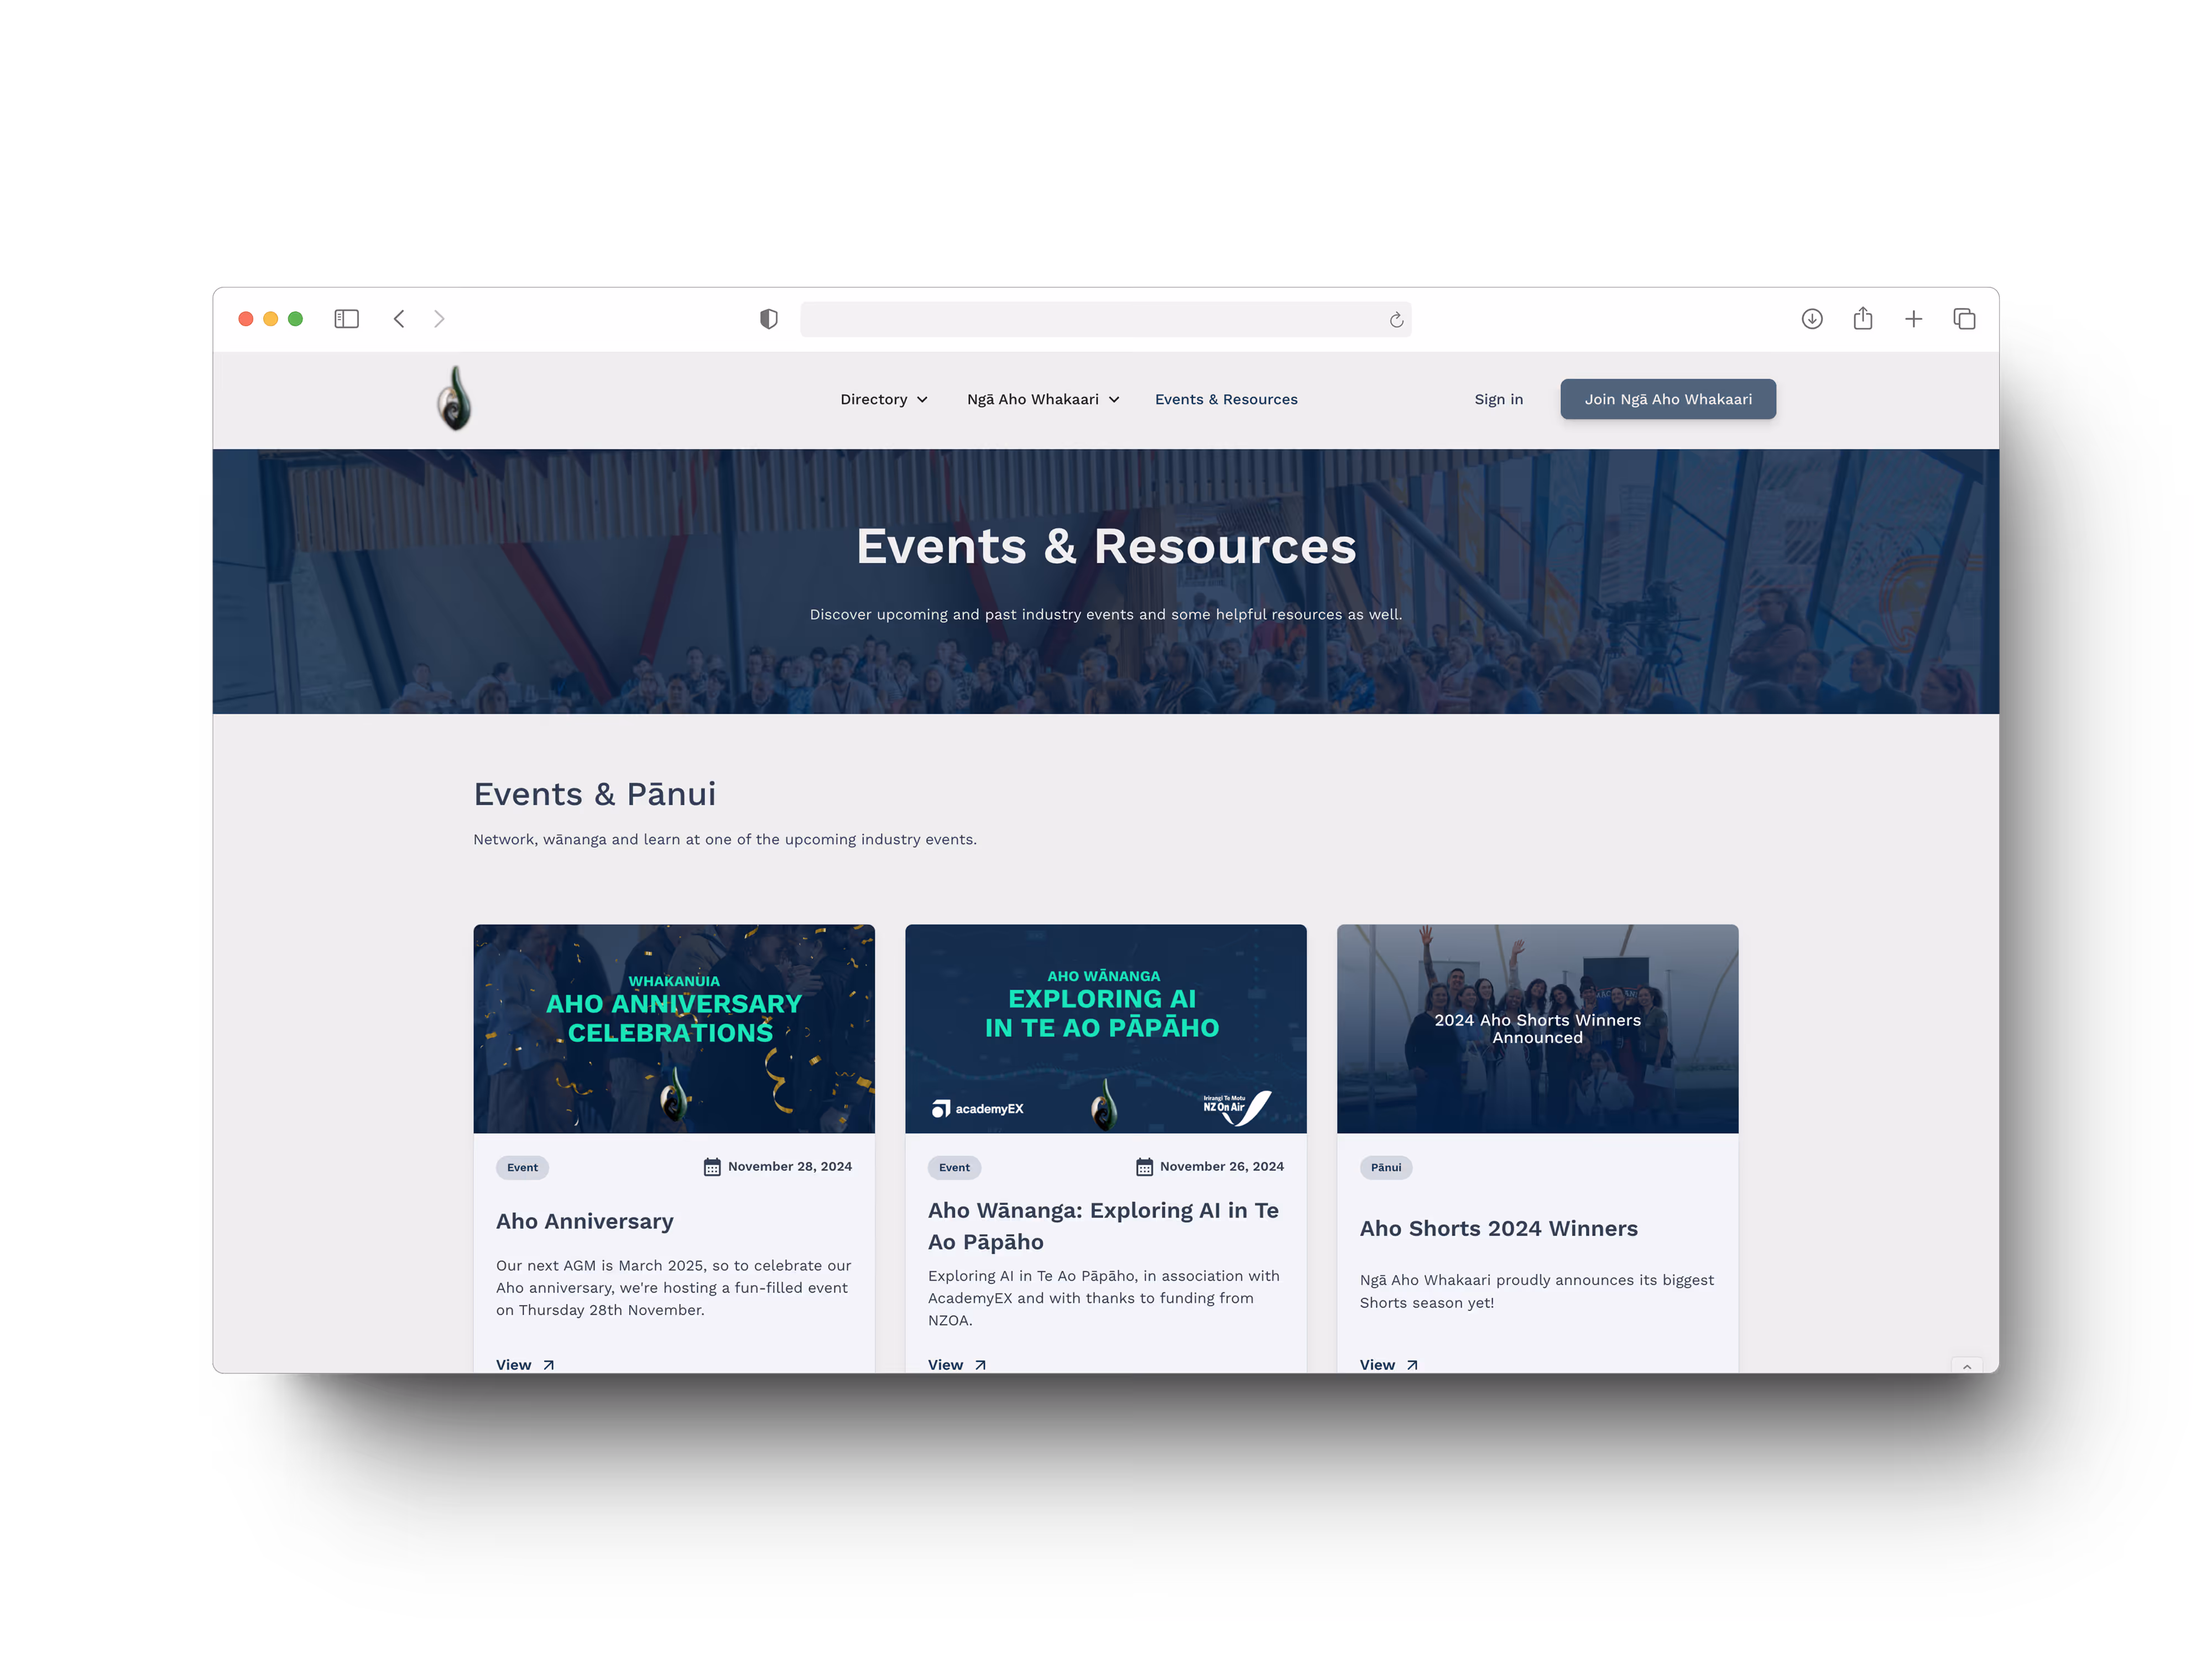Go back with the left arrow
Viewport: 2212px width, 1659px height.
399,319
